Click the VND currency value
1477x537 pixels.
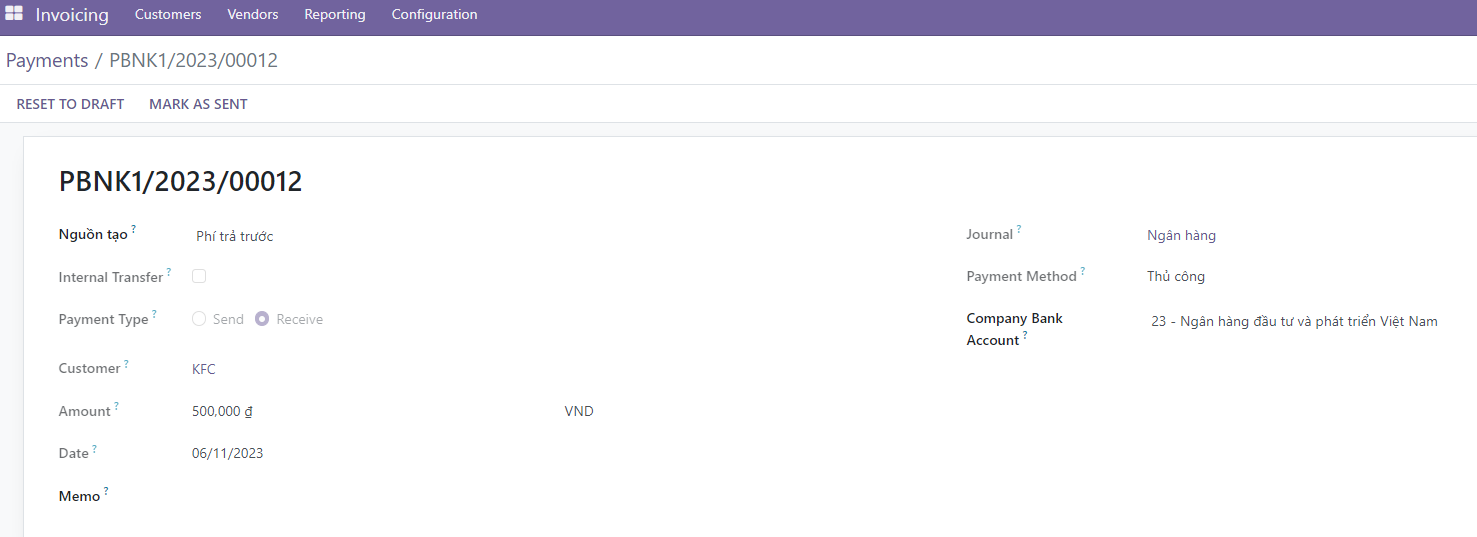click(x=579, y=411)
